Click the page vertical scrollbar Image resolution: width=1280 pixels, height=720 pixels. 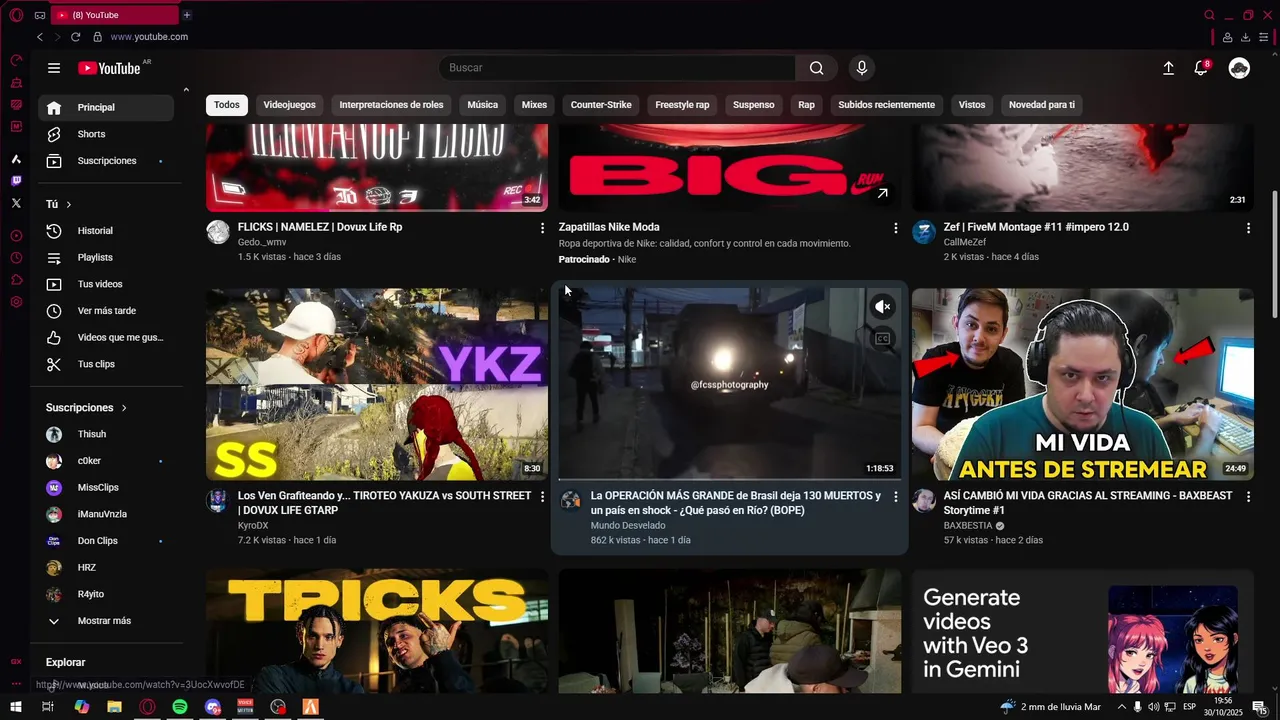click(x=1274, y=254)
